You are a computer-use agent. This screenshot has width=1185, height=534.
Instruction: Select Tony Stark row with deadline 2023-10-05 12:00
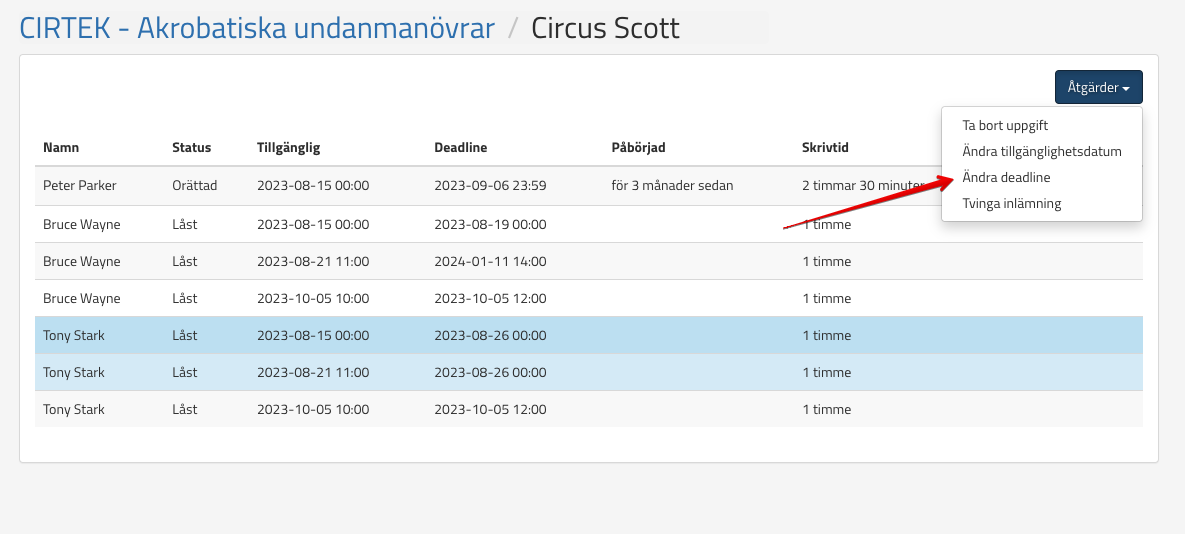click(74, 410)
